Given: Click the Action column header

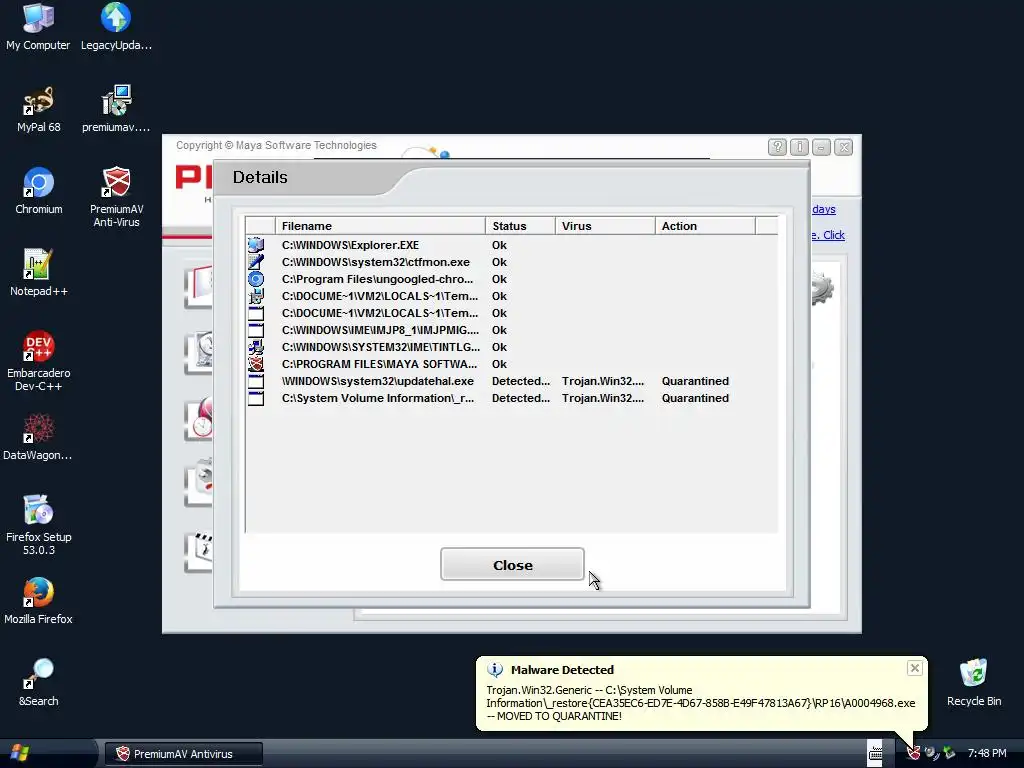Looking at the screenshot, I should (705, 226).
